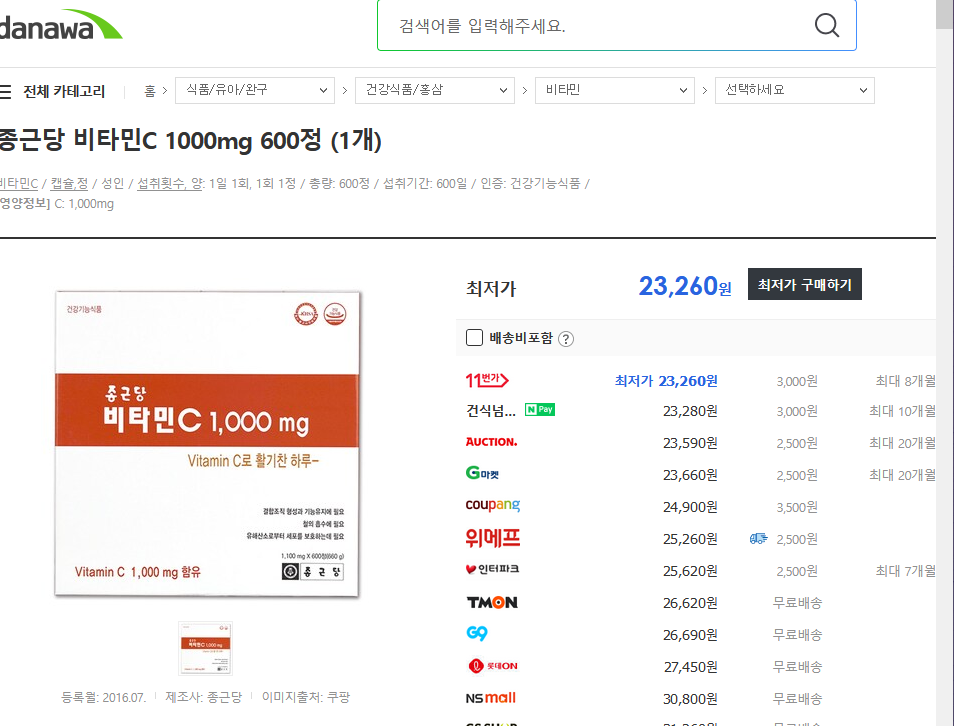Click the 최대 8개월 installment text
The image size is (954, 726).
pyautogui.click(x=905, y=381)
